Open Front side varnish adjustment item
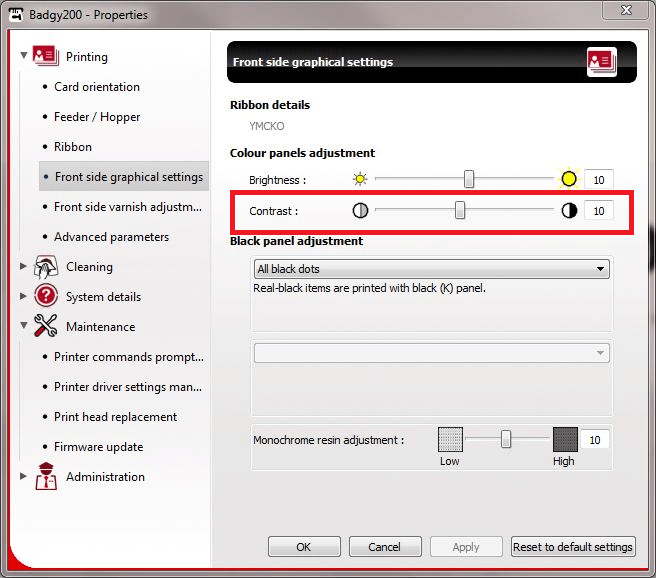656x578 pixels. 128,207
